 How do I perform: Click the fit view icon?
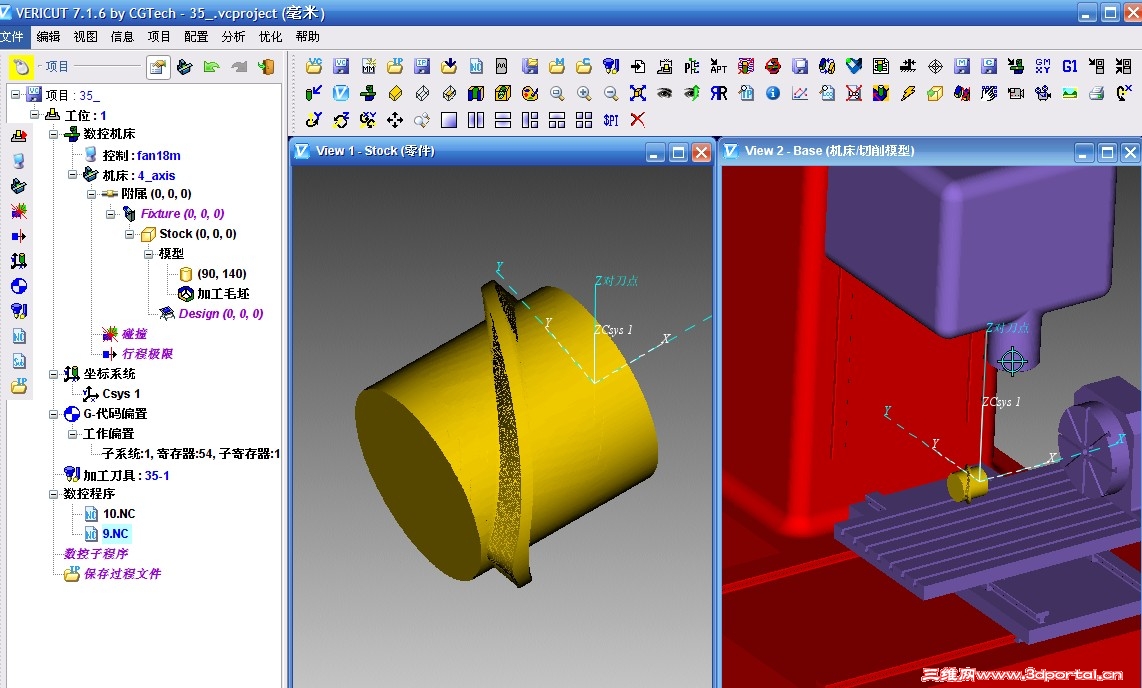(638, 93)
